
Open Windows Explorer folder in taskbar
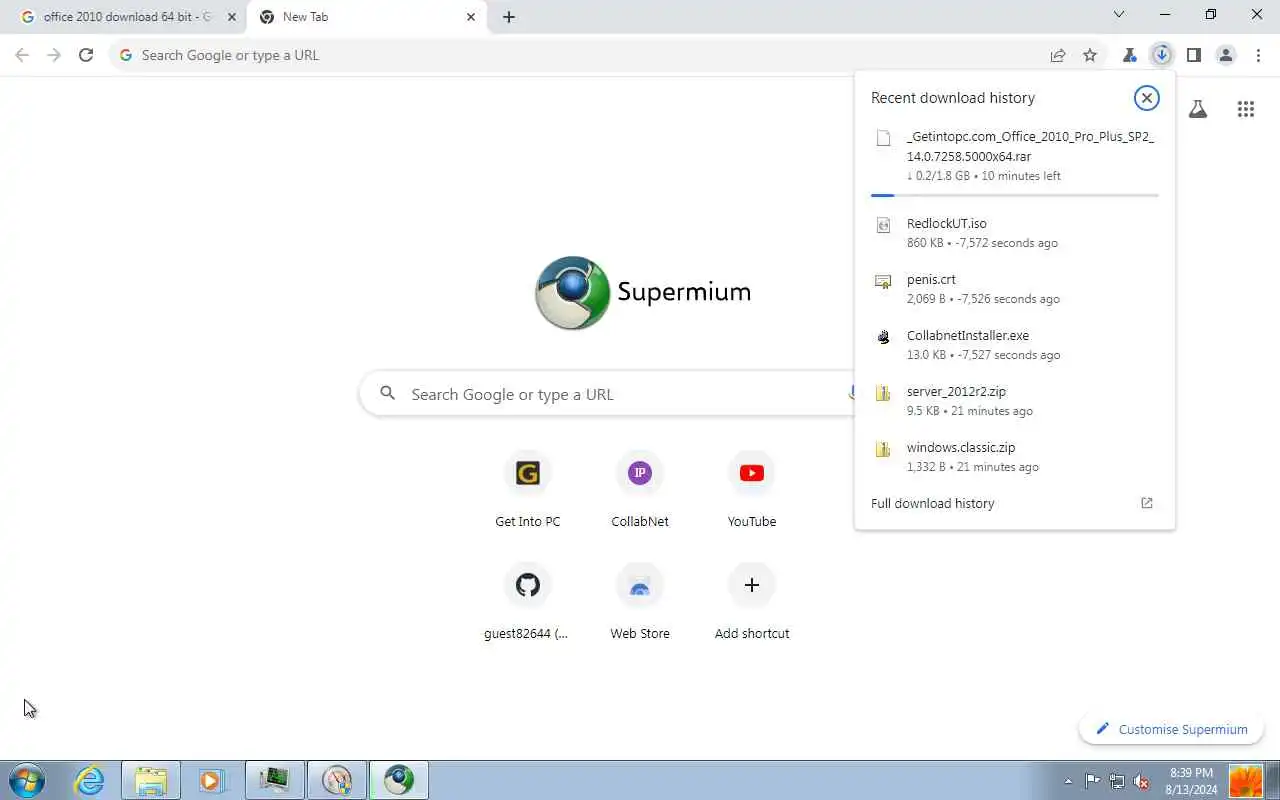151,780
